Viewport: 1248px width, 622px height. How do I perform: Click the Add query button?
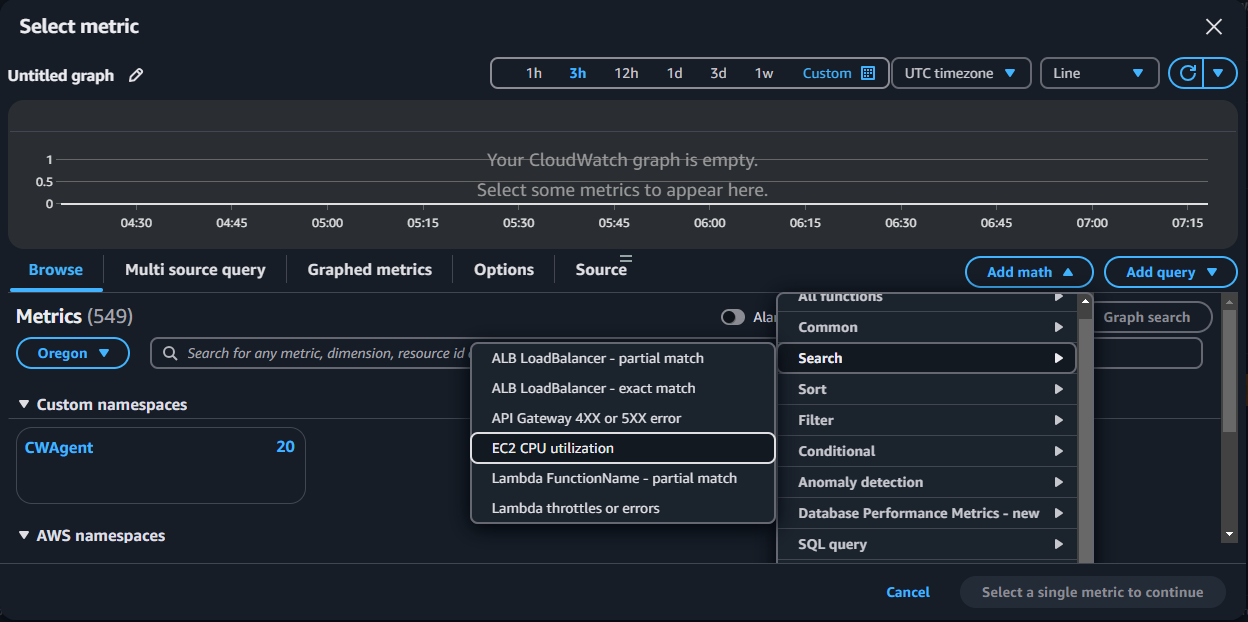(x=1171, y=272)
